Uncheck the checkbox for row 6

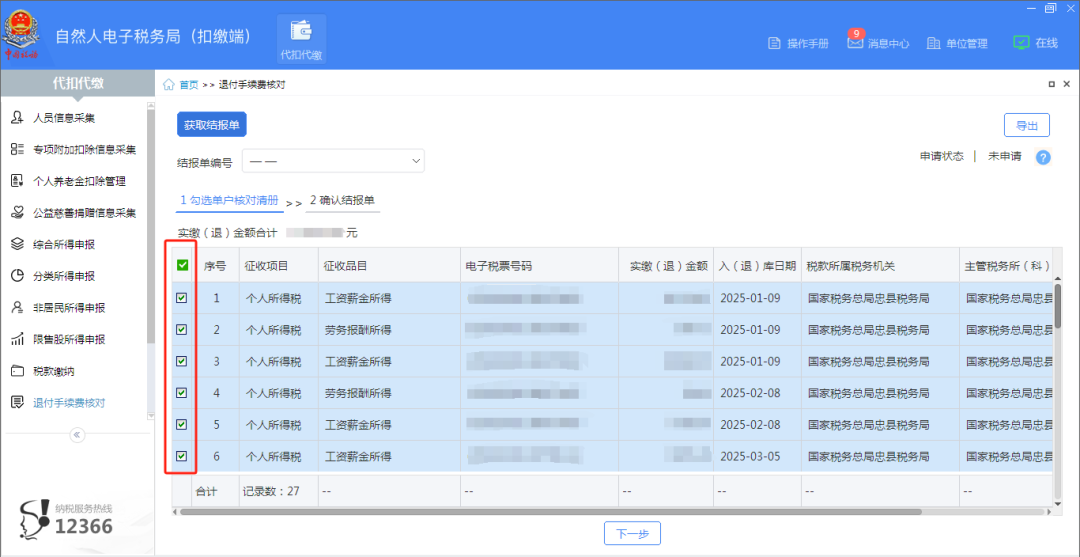pyautogui.click(x=182, y=456)
